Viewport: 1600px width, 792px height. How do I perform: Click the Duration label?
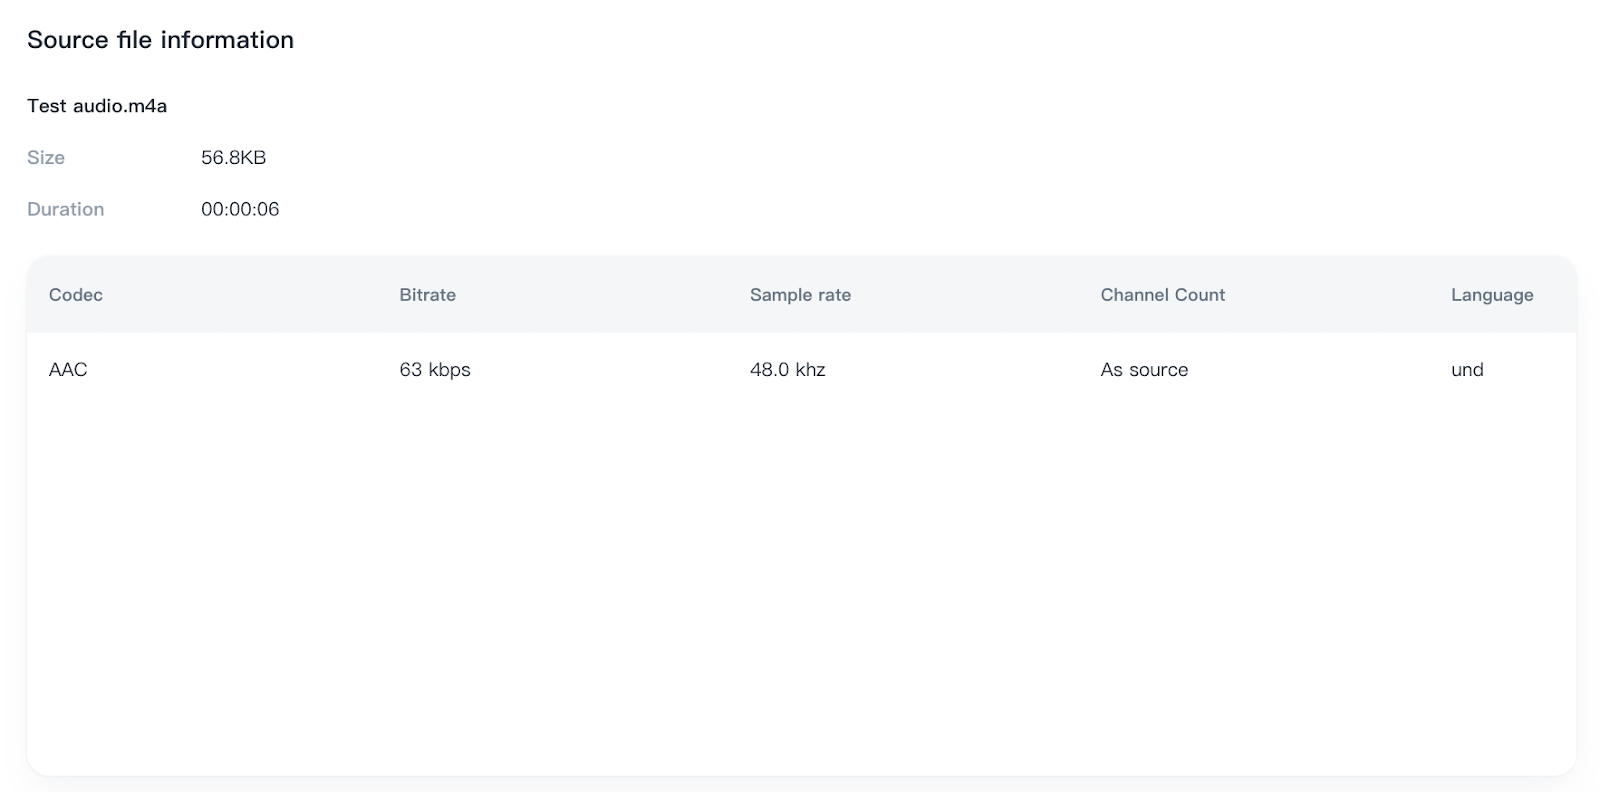click(66, 210)
